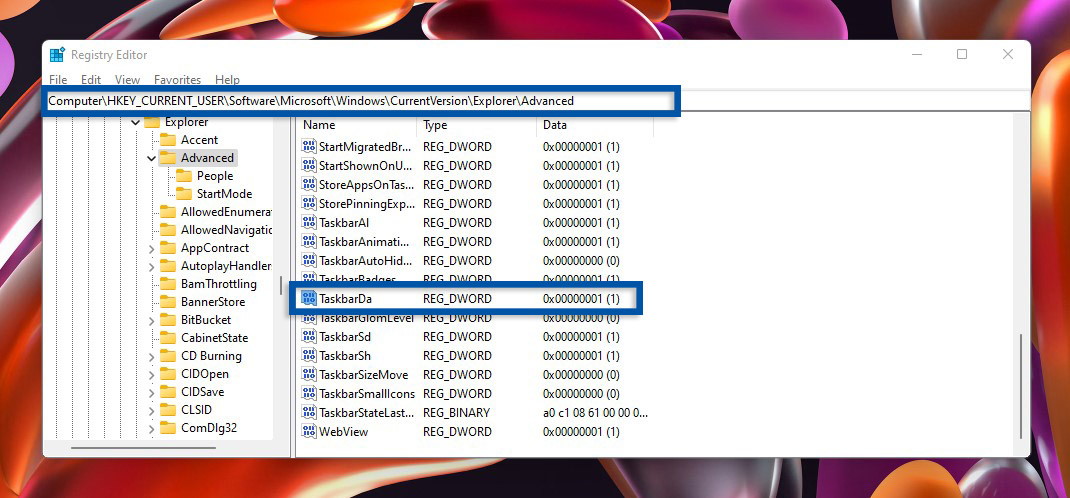Select the CIDSave key label
Viewport: 1070px width, 498px height.
(x=203, y=392)
